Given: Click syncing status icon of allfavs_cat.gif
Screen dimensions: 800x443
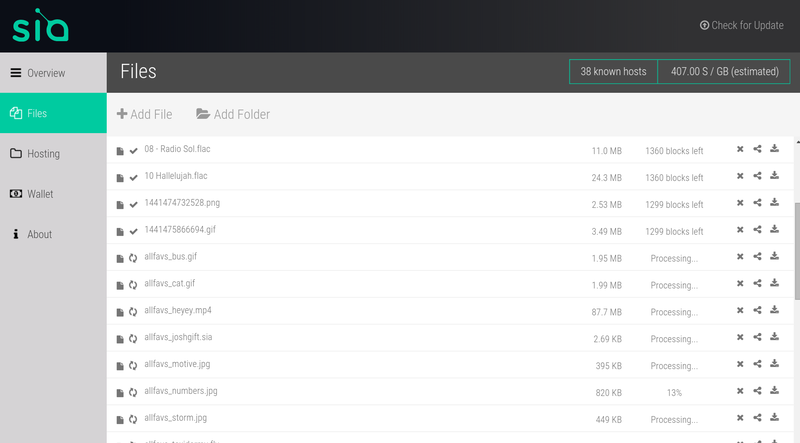Looking at the screenshot, I should point(133,285).
